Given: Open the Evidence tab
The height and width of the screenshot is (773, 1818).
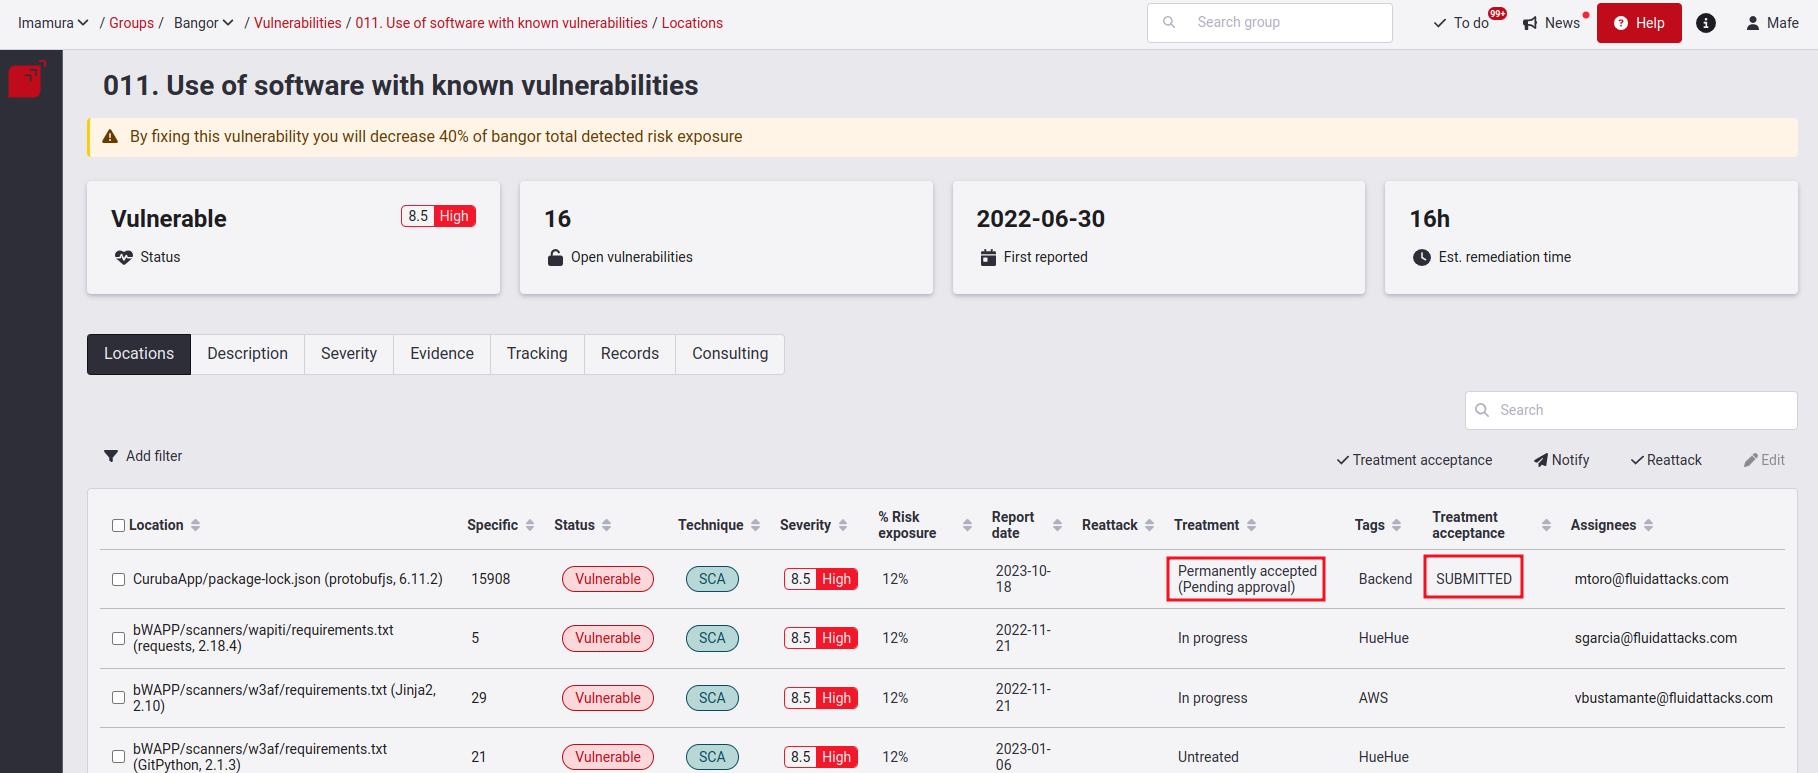Looking at the screenshot, I should click(442, 354).
